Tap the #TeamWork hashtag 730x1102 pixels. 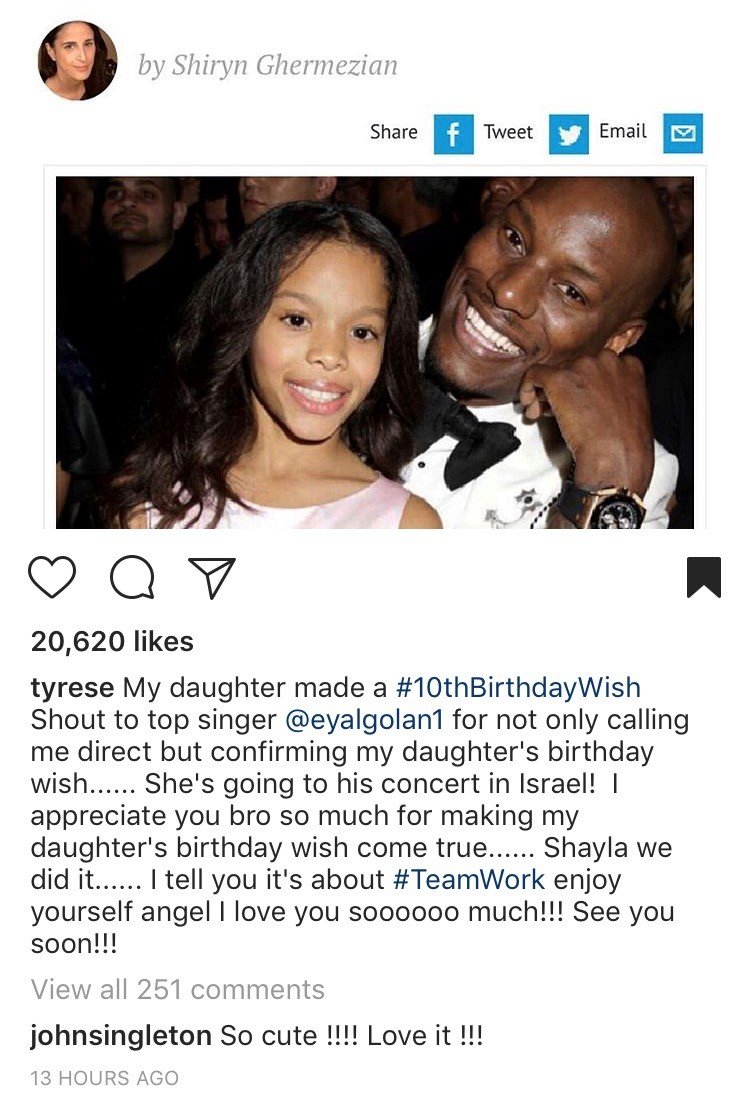tap(469, 879)
